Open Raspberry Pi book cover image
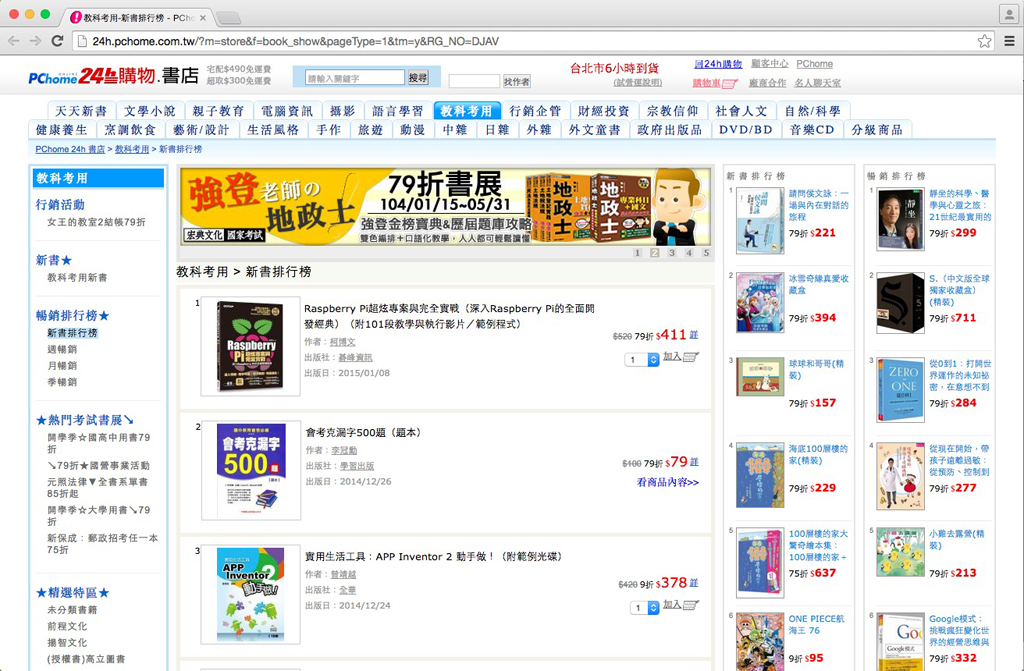The width and height of the screenshot is (1024, 671). (250, 346)
